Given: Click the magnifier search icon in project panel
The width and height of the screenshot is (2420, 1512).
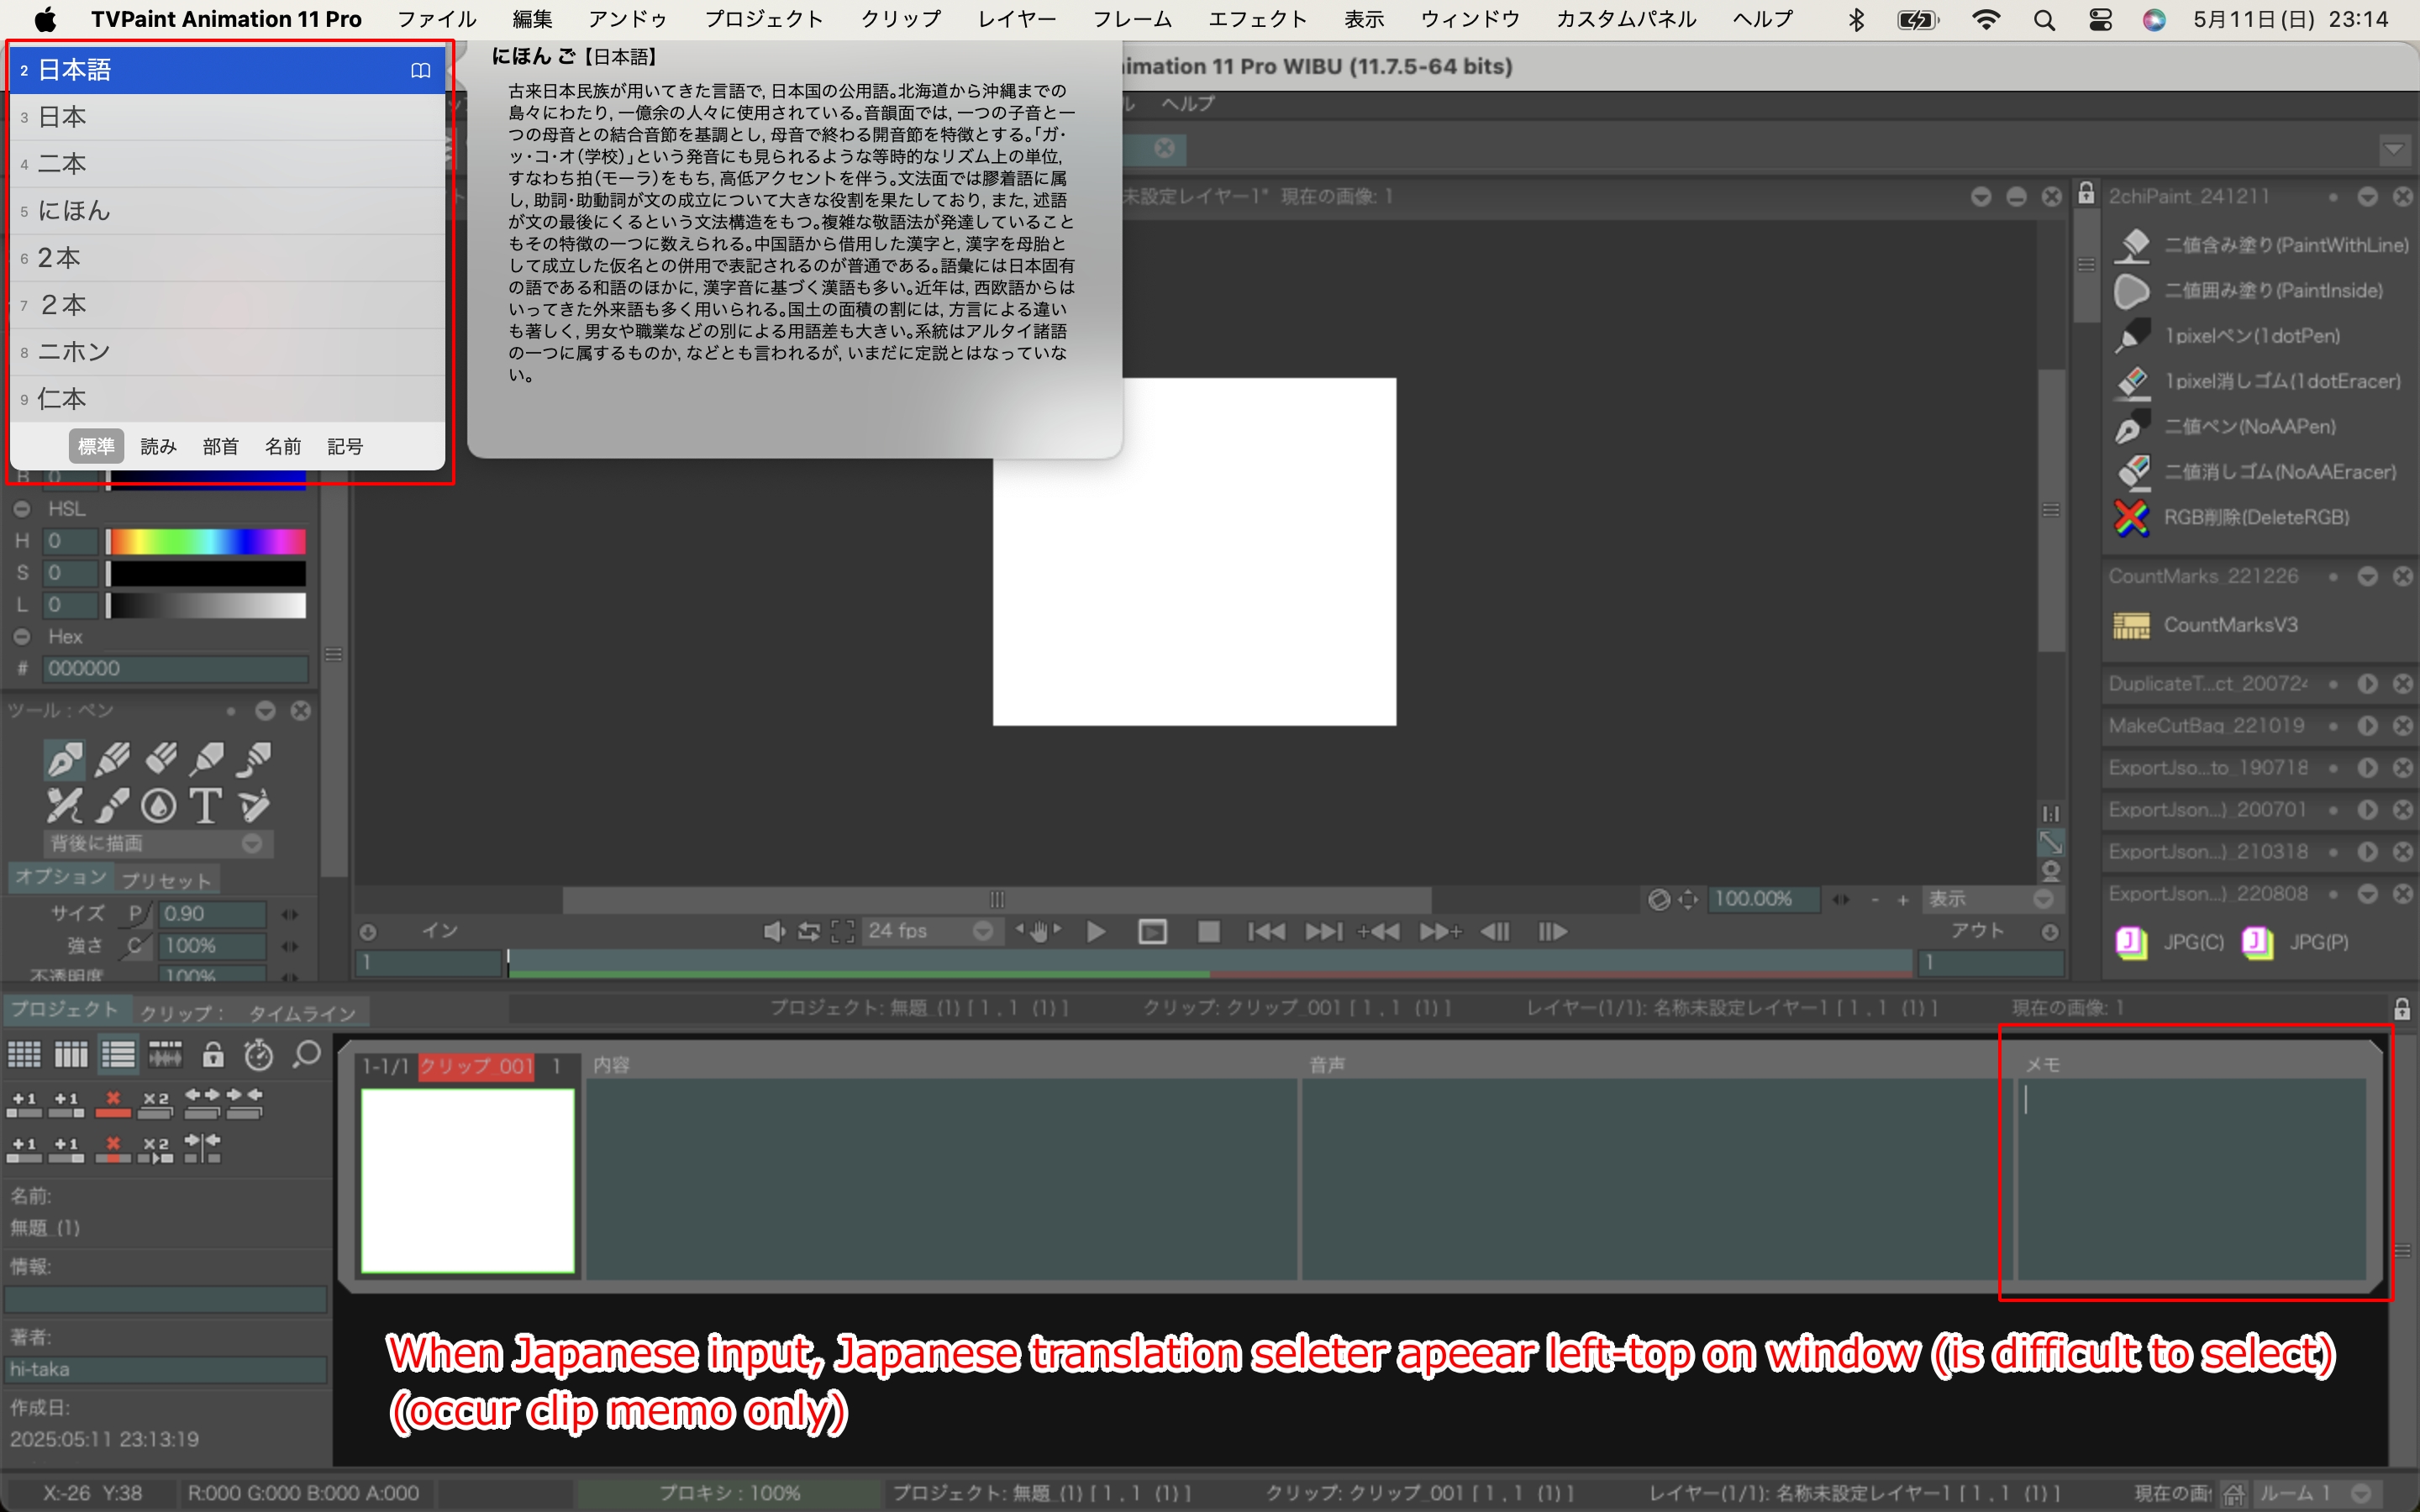Looking at the screenshot, I should click(306, 1054).
